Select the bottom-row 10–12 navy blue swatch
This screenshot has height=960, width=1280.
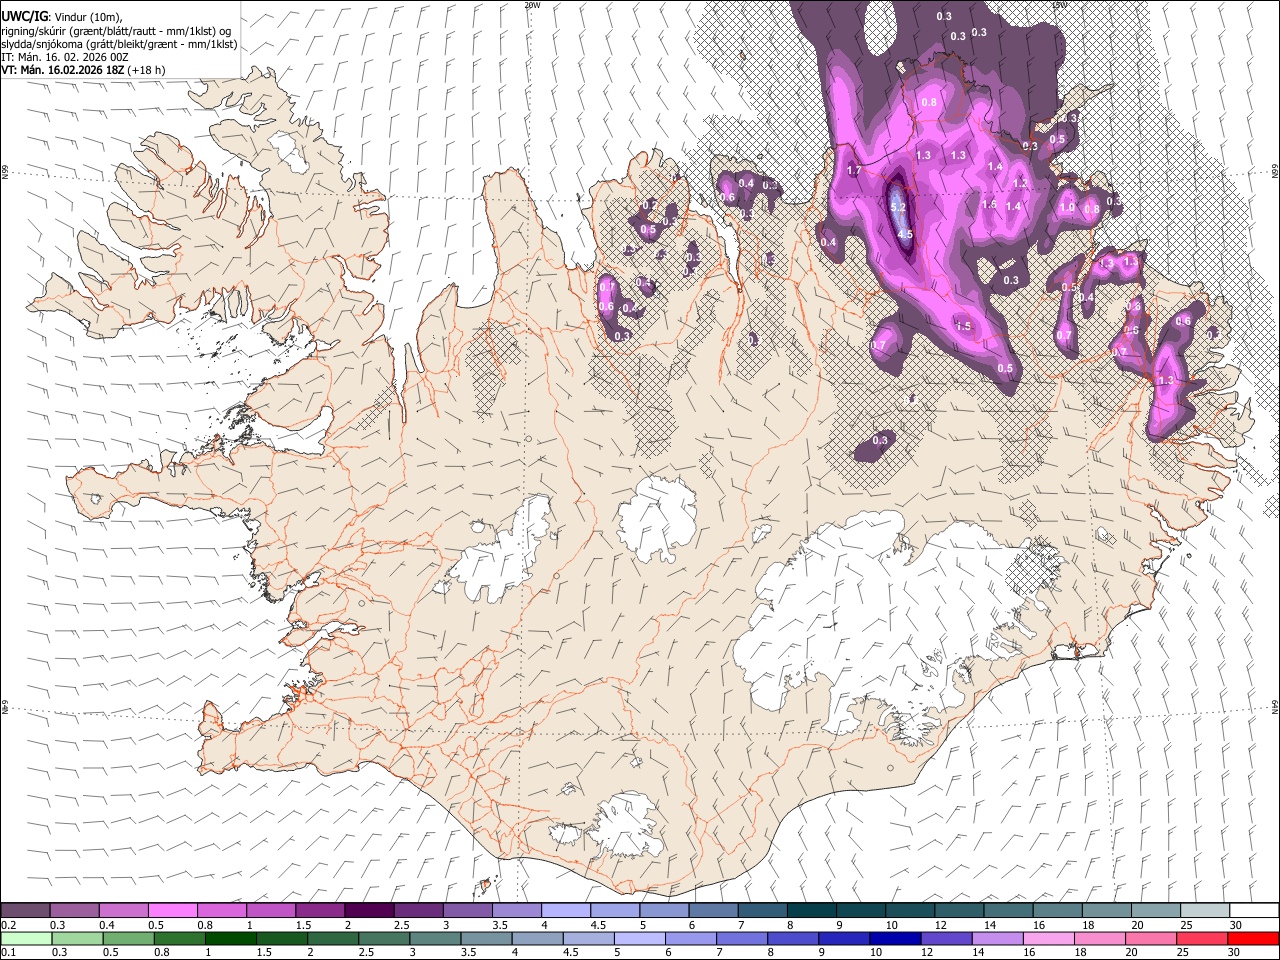[x=894, y=938]
